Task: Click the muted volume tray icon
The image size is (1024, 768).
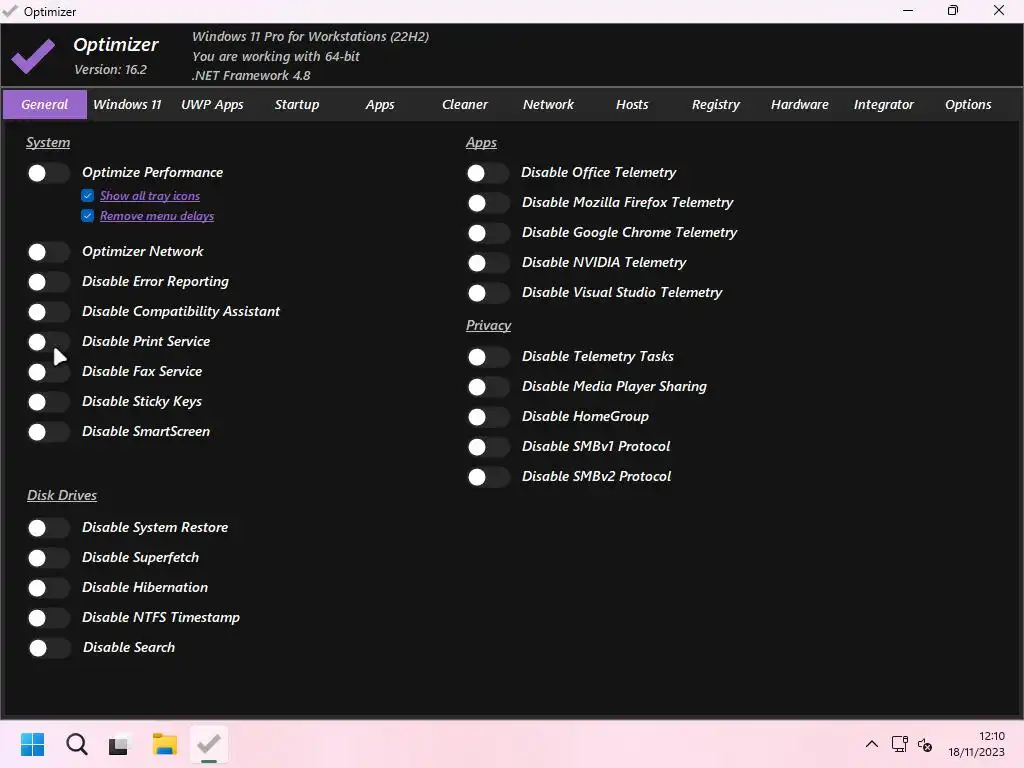Action: tap(925, 744)
